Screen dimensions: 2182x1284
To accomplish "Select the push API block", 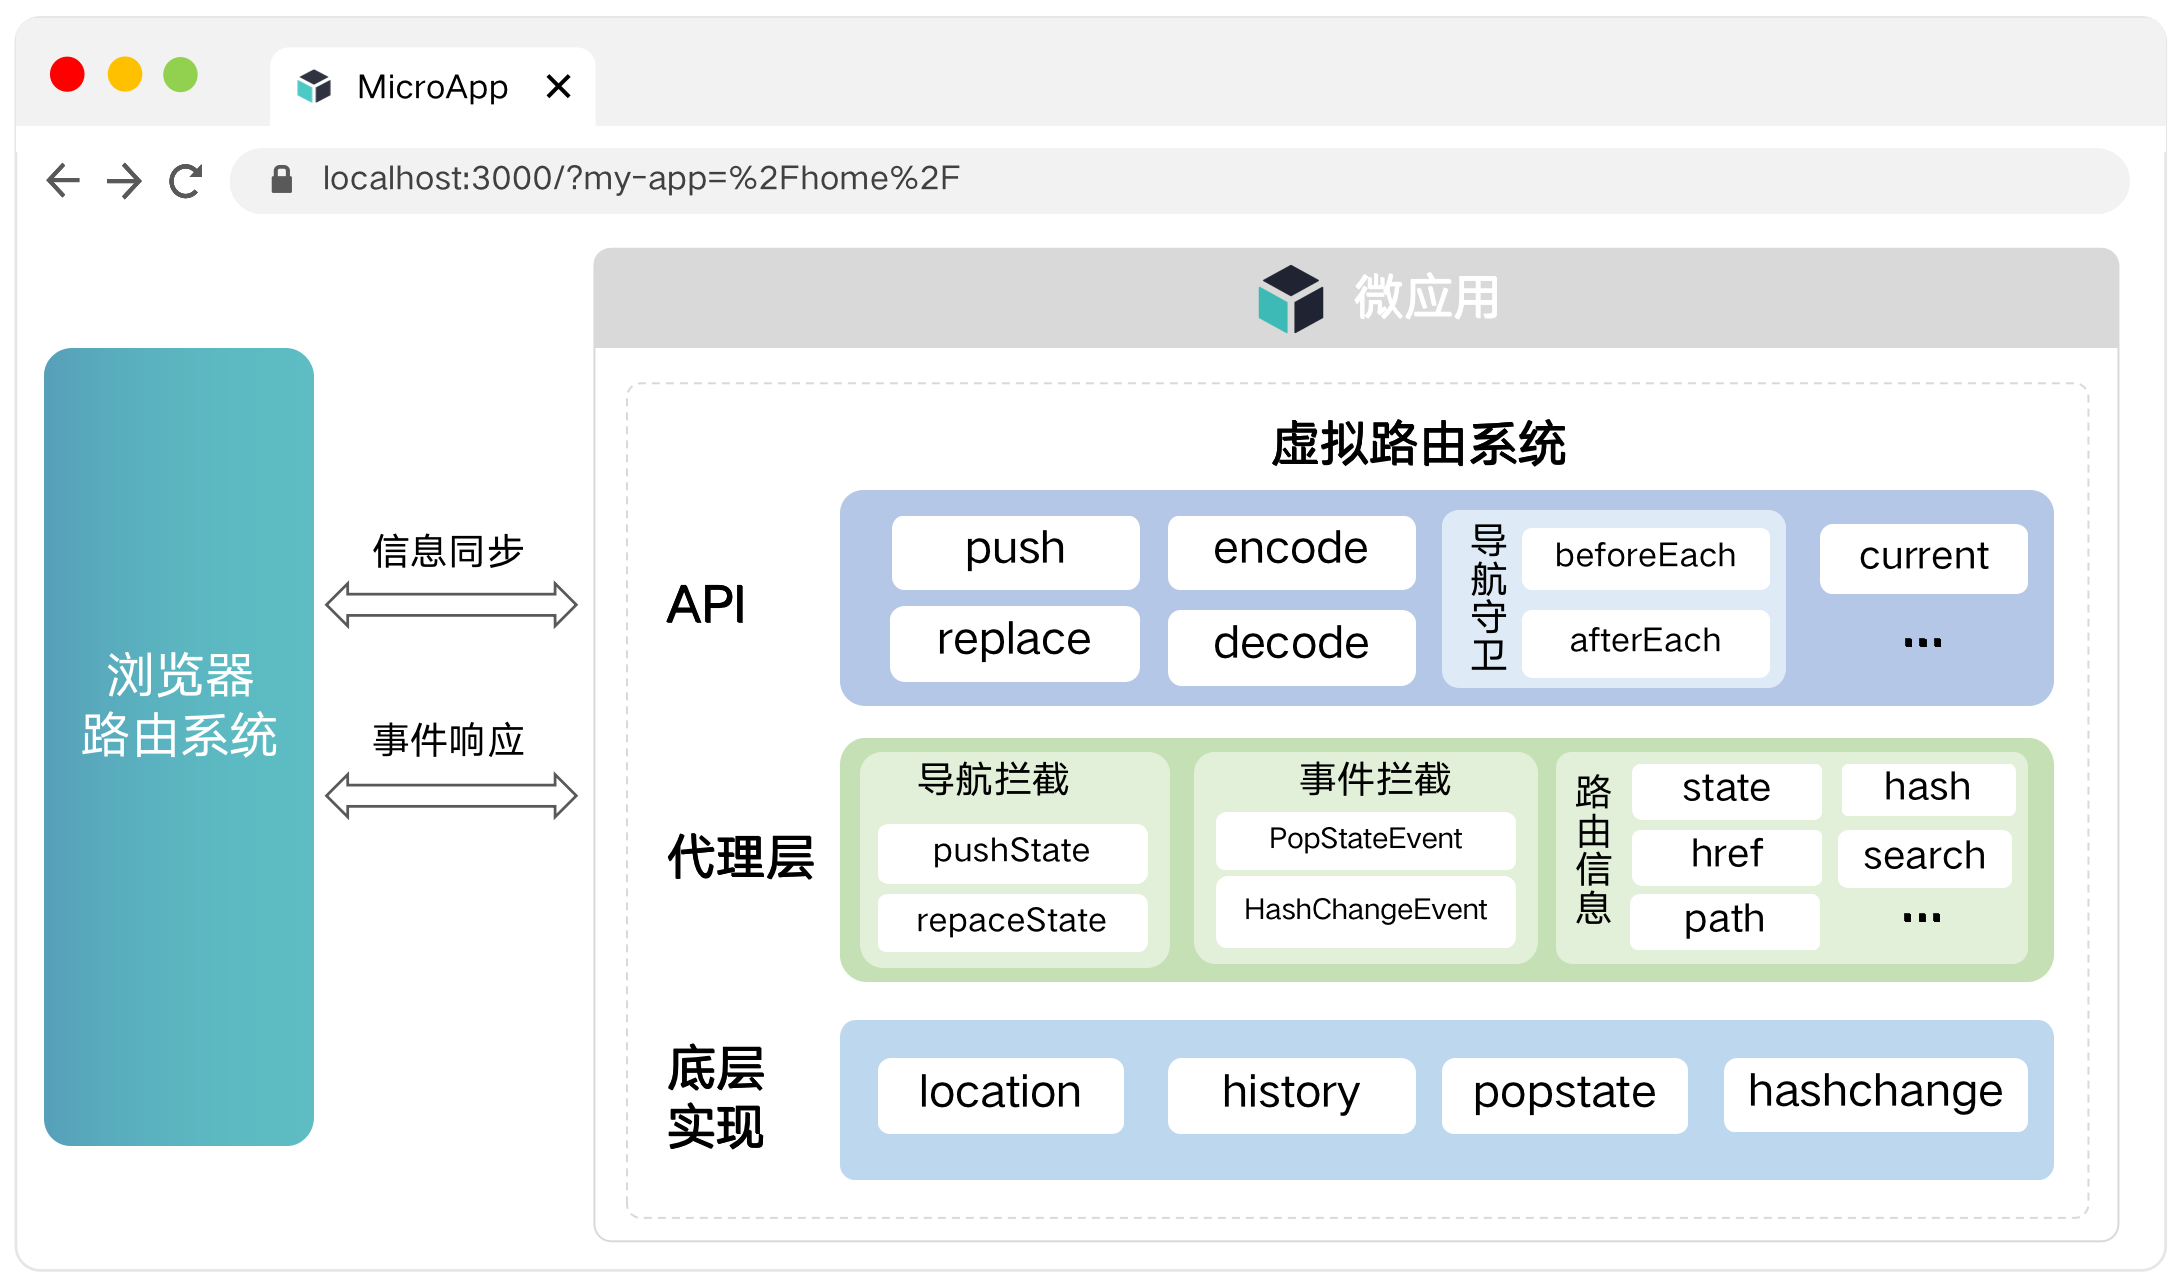I will coord(1013,549).
